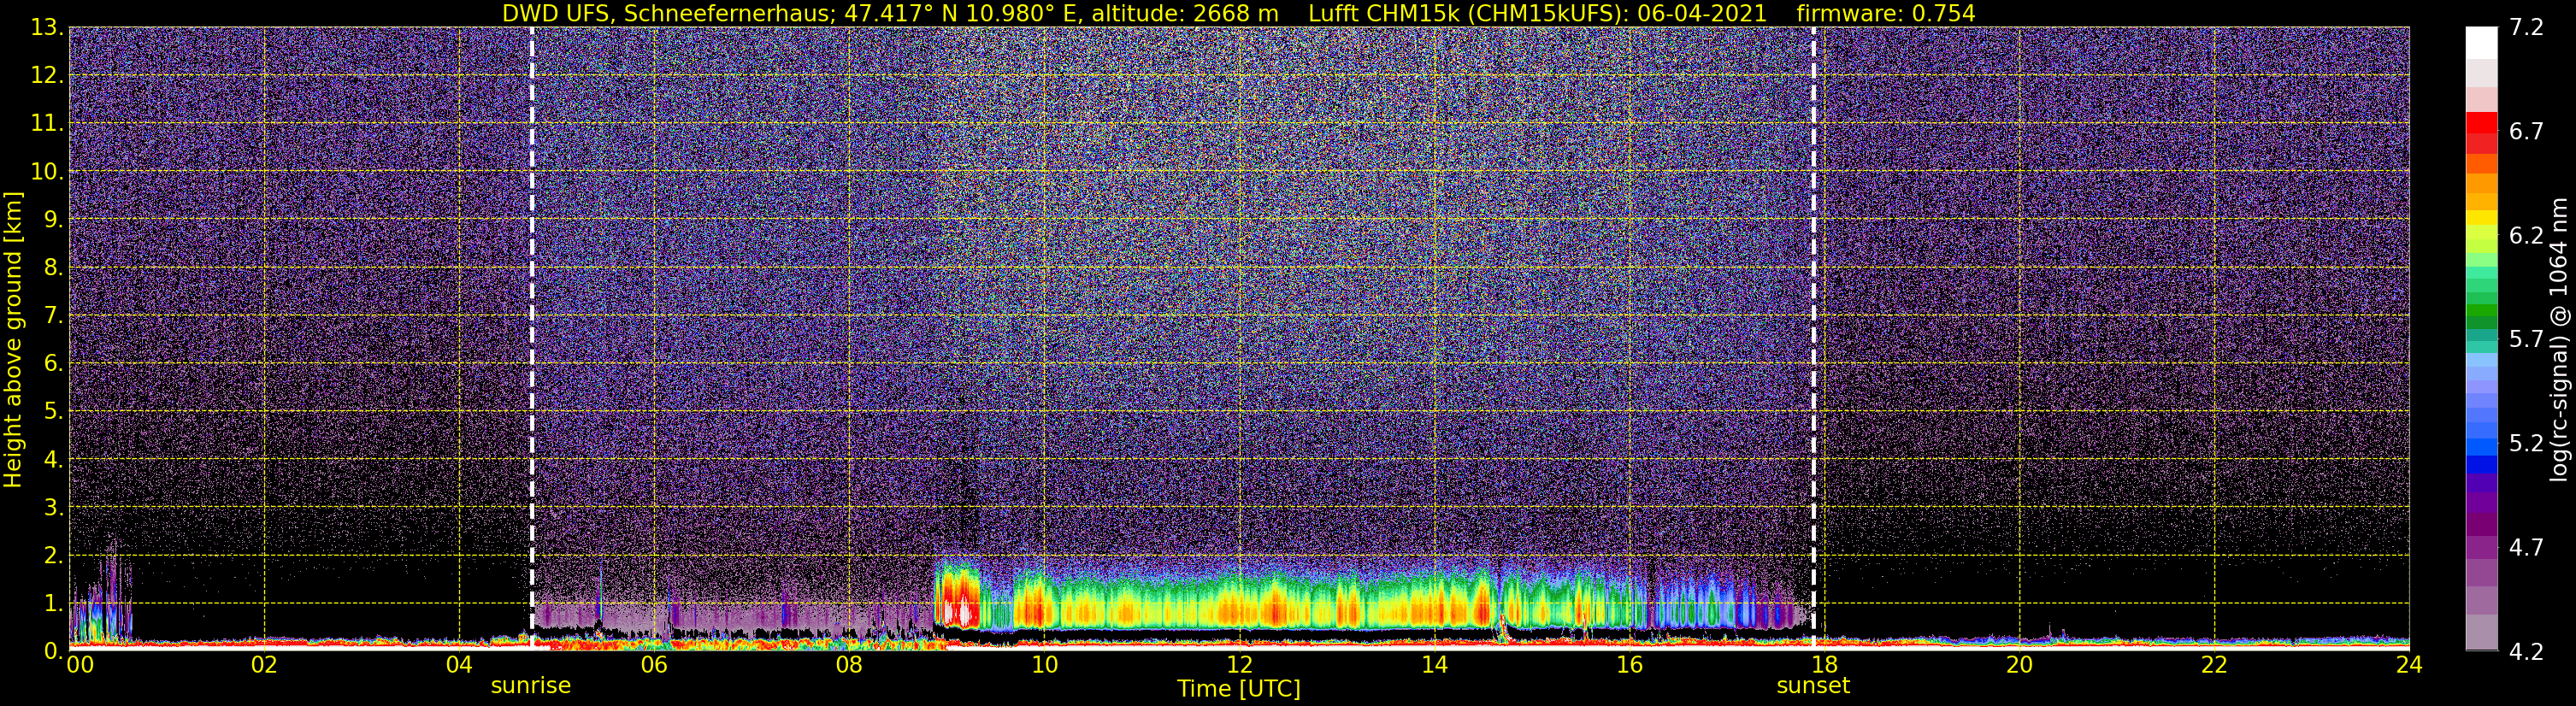The image size is (2576, 706).
Task: Click the 24 time axis tick label
Action: [2409, 665]
